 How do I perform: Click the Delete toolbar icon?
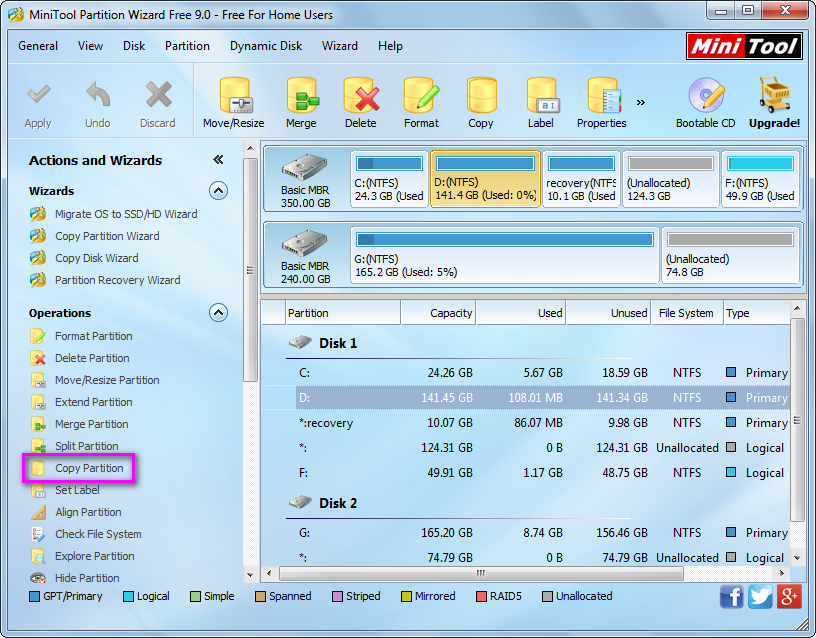coord(361,95)
